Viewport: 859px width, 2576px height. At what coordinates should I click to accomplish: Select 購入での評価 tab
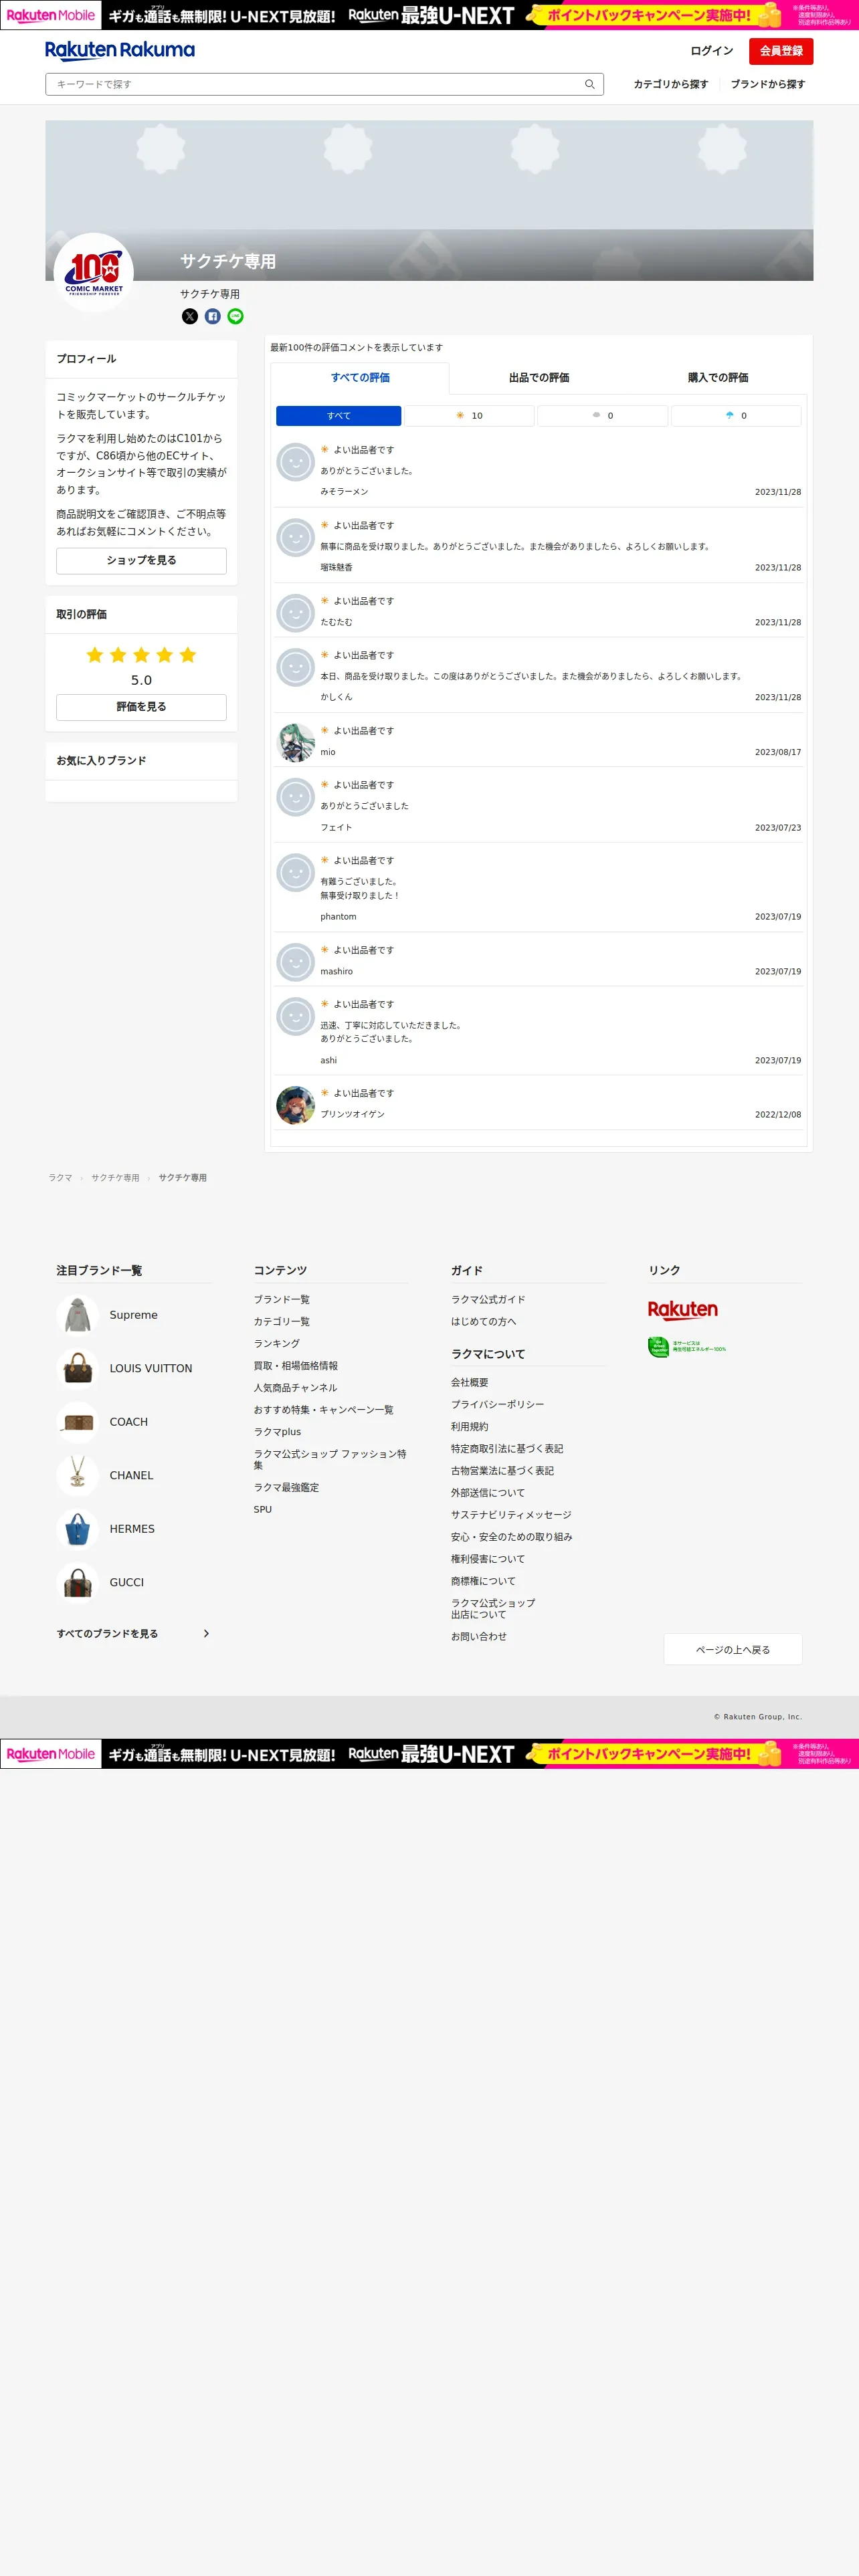718,378
